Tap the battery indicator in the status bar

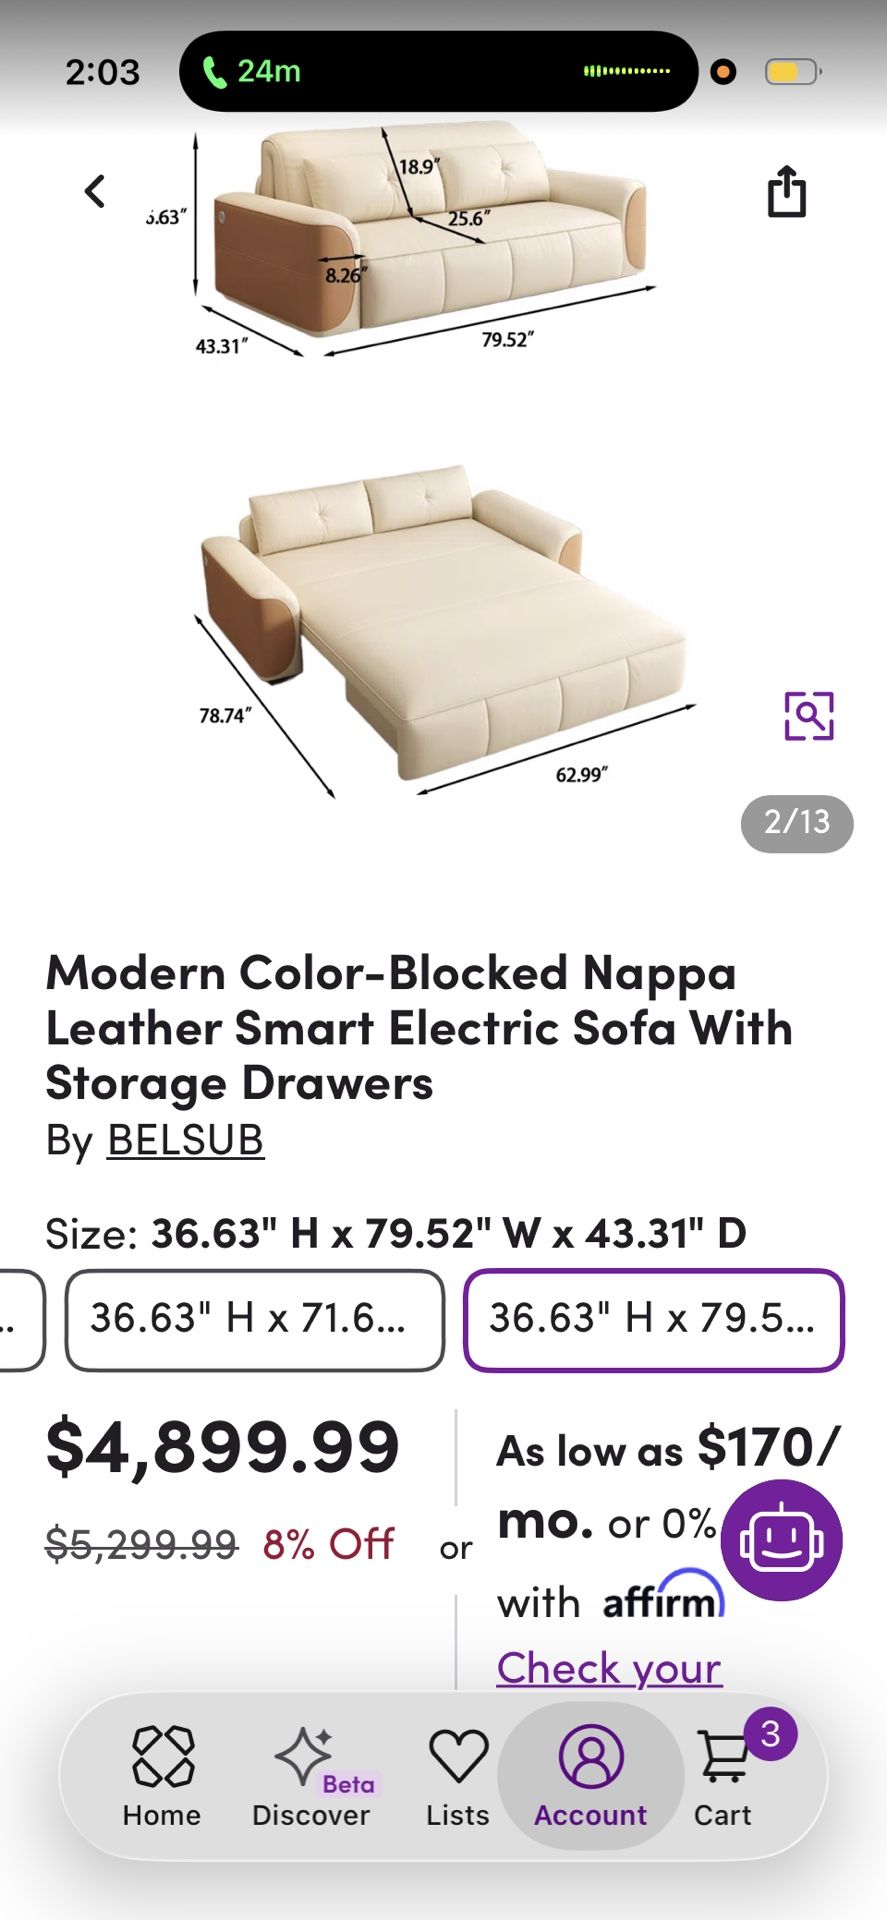click(789, 71)
